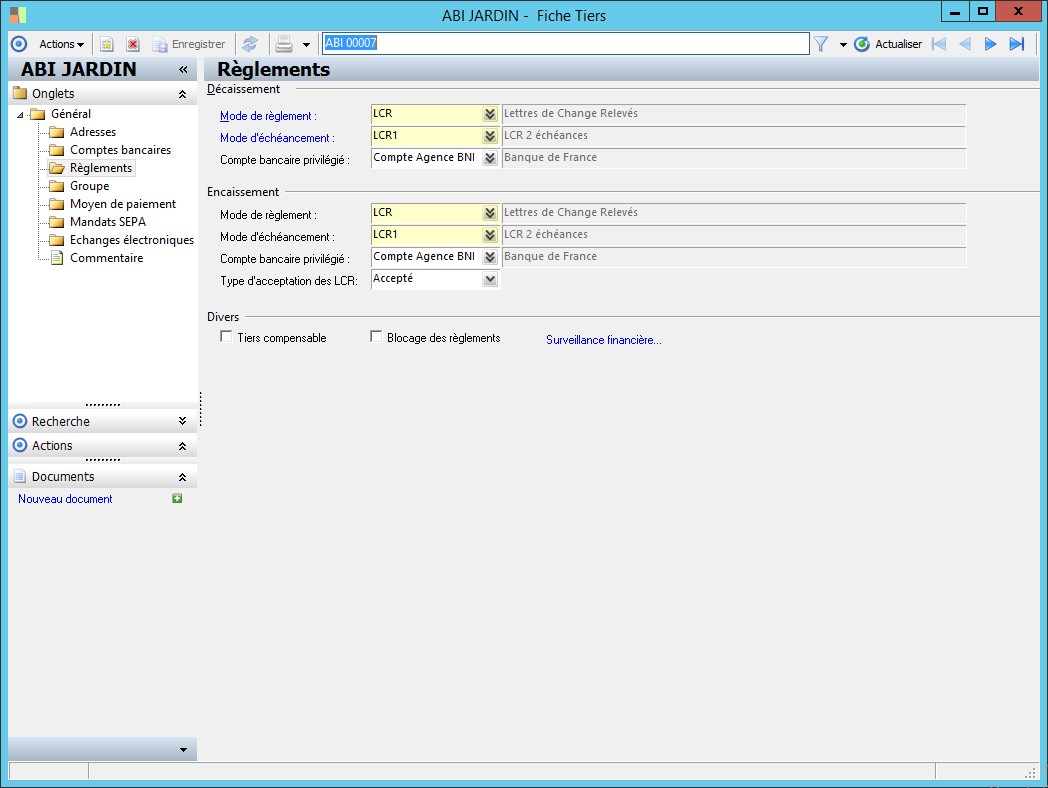
Task: Enable Blocage des règlements checkbox
Action: (376, 337)
